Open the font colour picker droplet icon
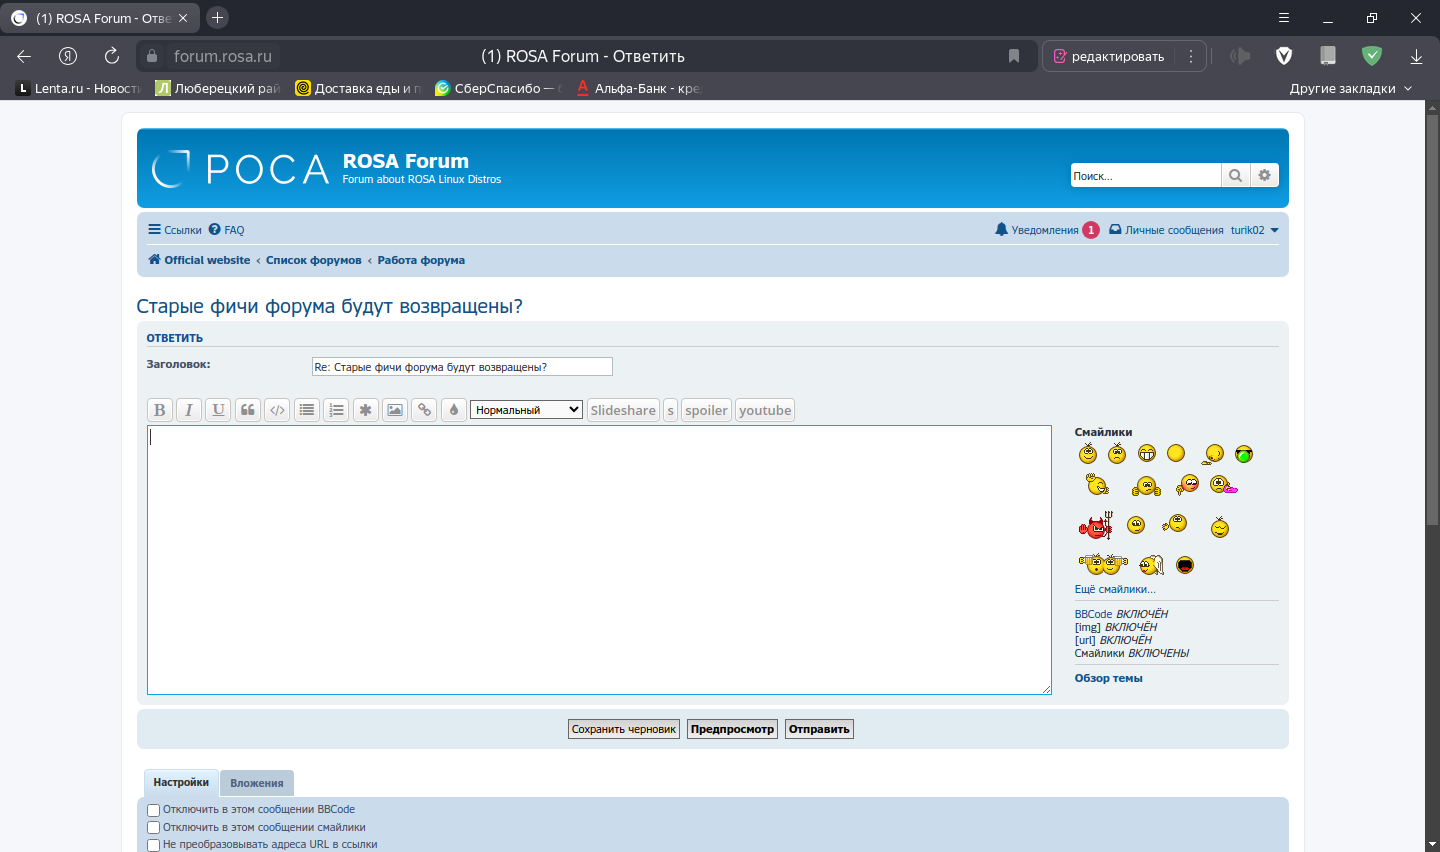 [x=454, y=410]
